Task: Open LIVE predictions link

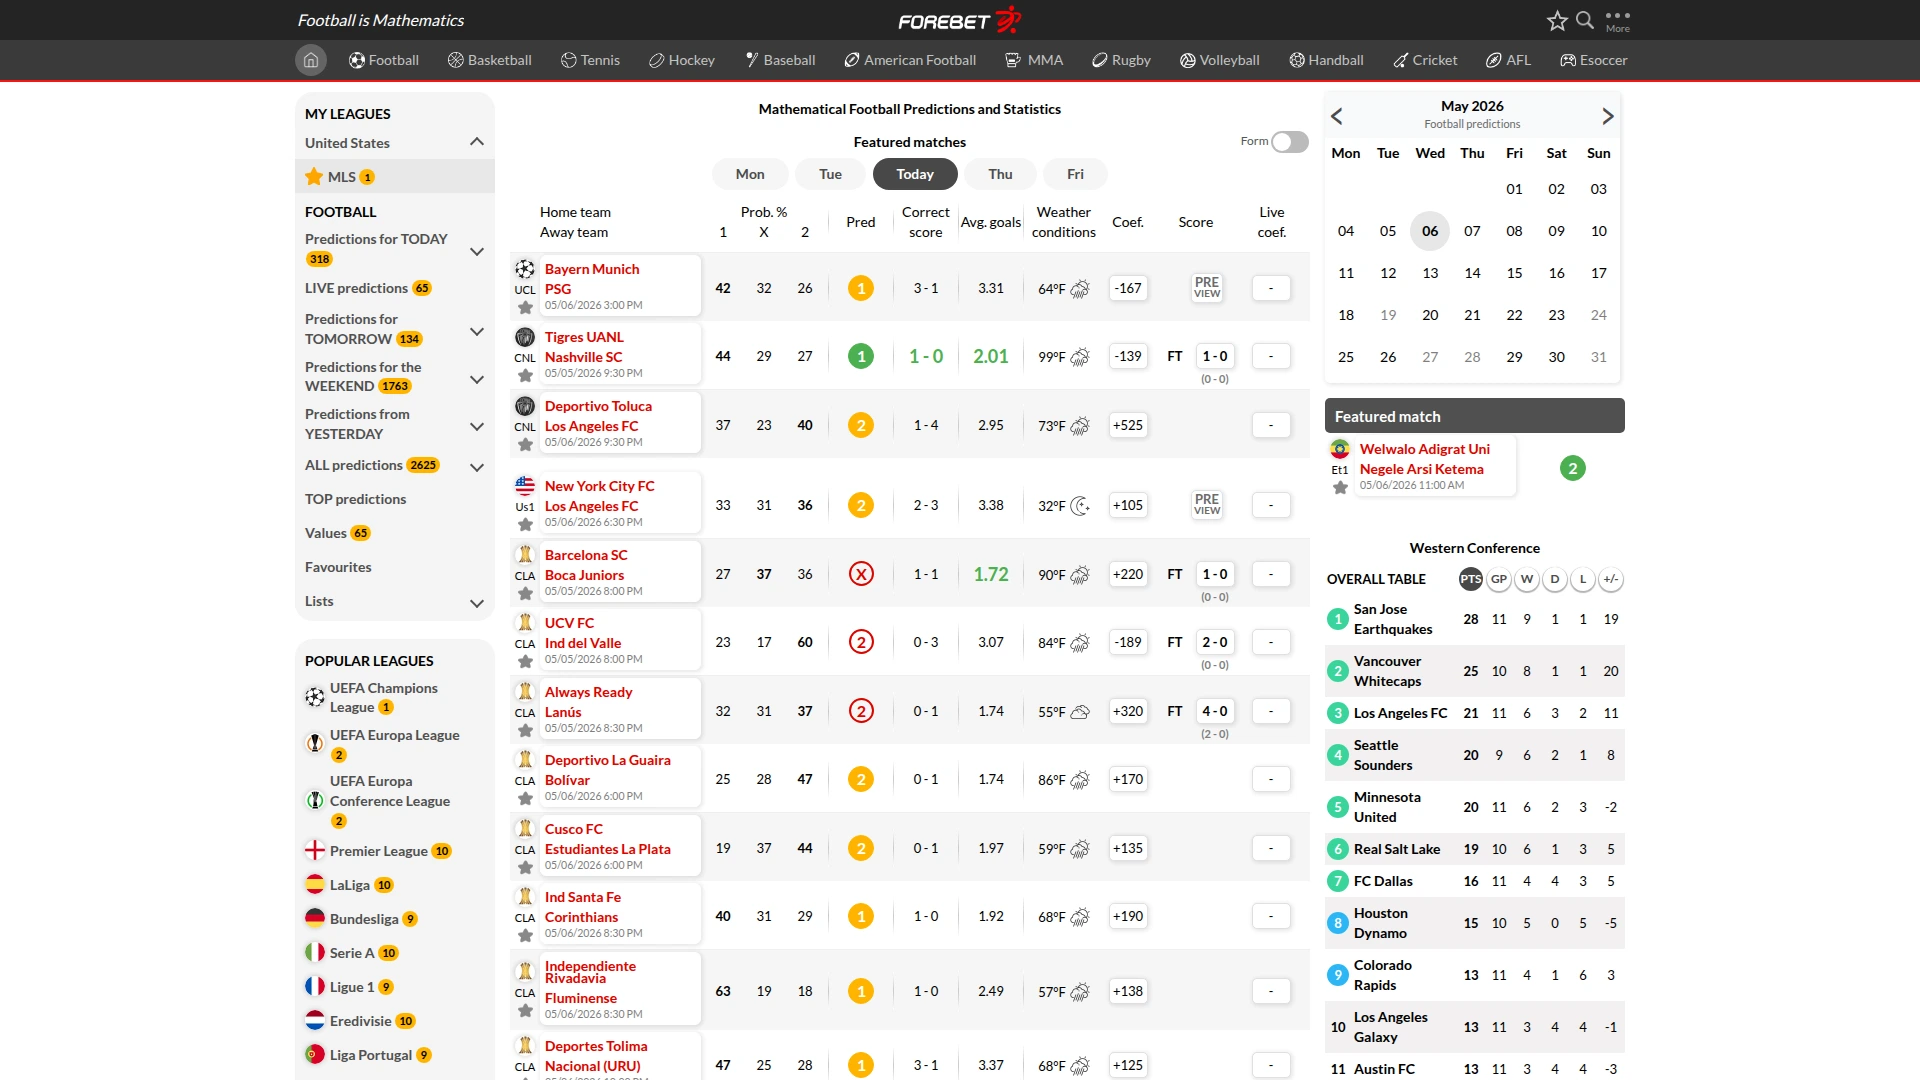Action: pos(356,288)
